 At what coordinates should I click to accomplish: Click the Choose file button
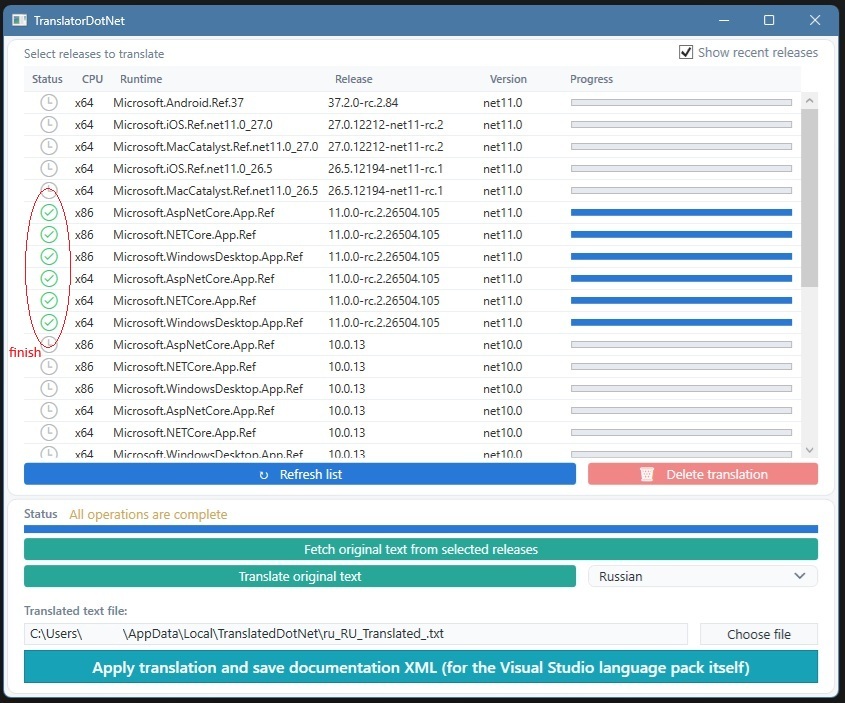point(759,634)
